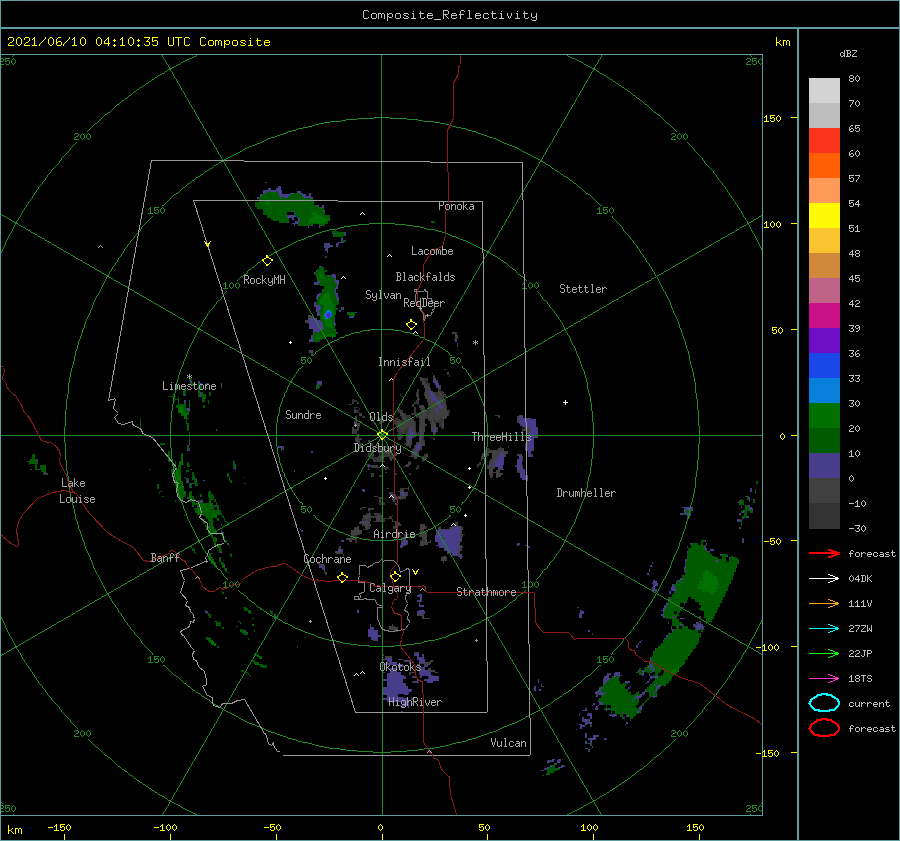Click the Innisfail city label

(404, 362)
